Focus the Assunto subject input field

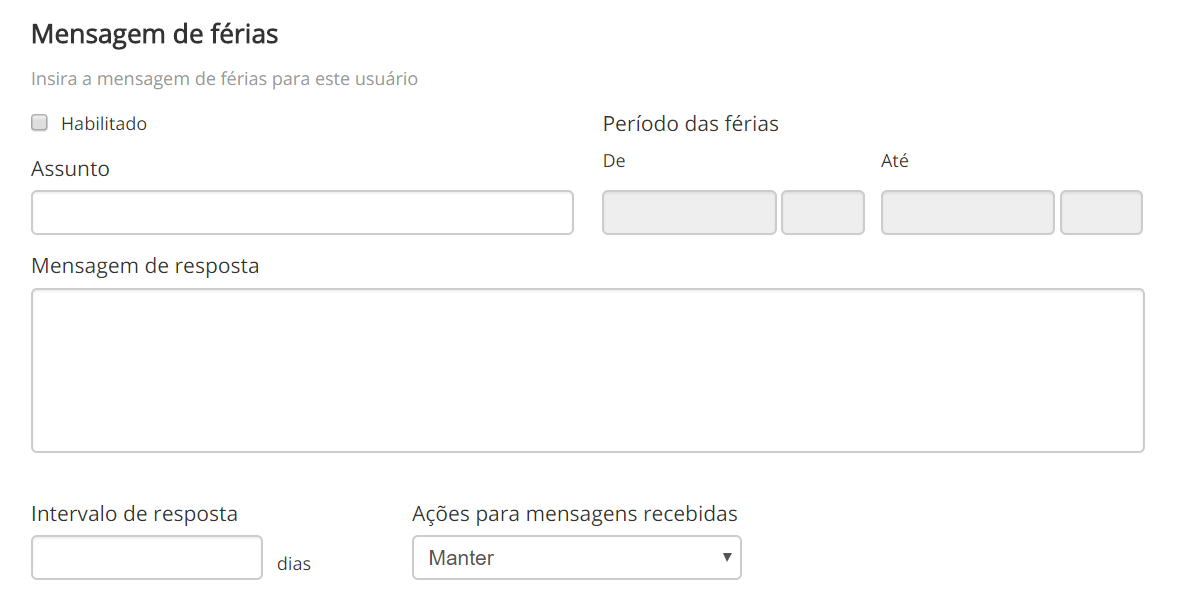pyautogui.click(x=302, y=212)
